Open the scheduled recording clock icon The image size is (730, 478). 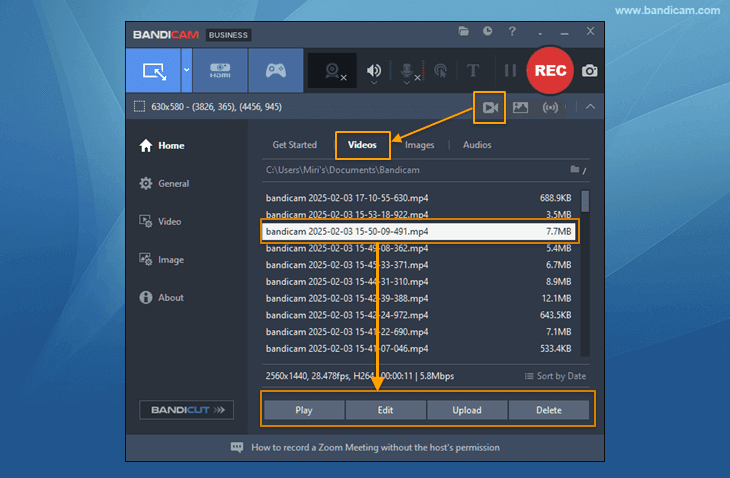coord(487,31)
